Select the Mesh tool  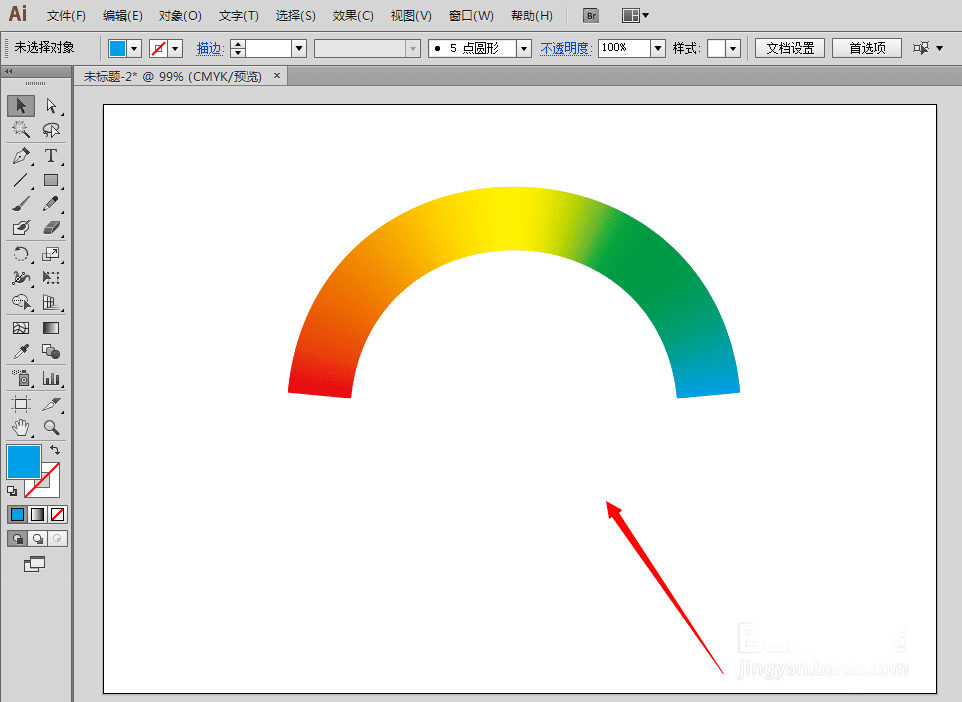pyautogui.click(x=21, y=328)
